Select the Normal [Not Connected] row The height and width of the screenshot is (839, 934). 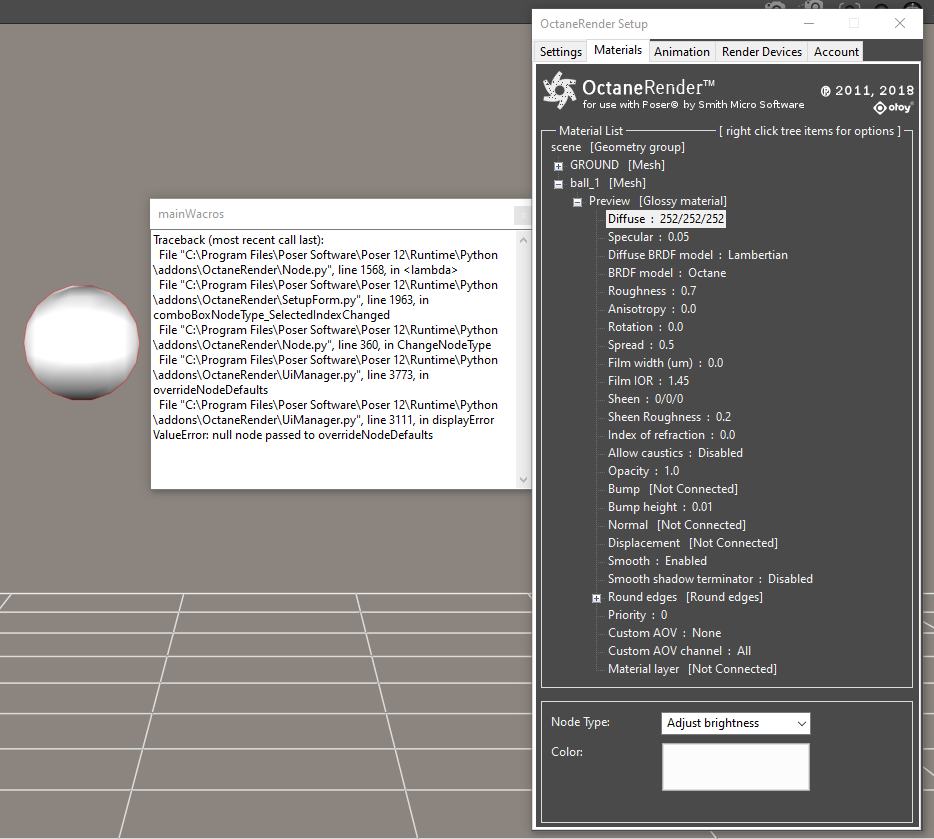(677, 525)
